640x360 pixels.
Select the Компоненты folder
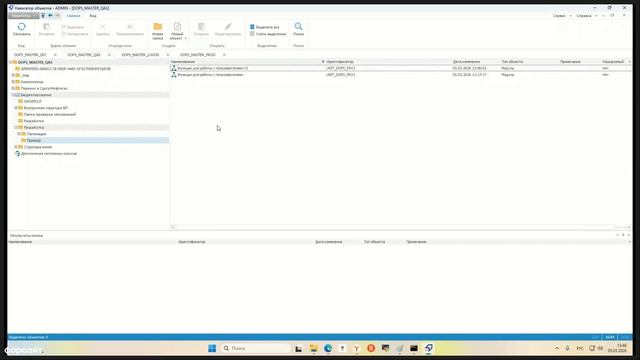click(32, 82)
